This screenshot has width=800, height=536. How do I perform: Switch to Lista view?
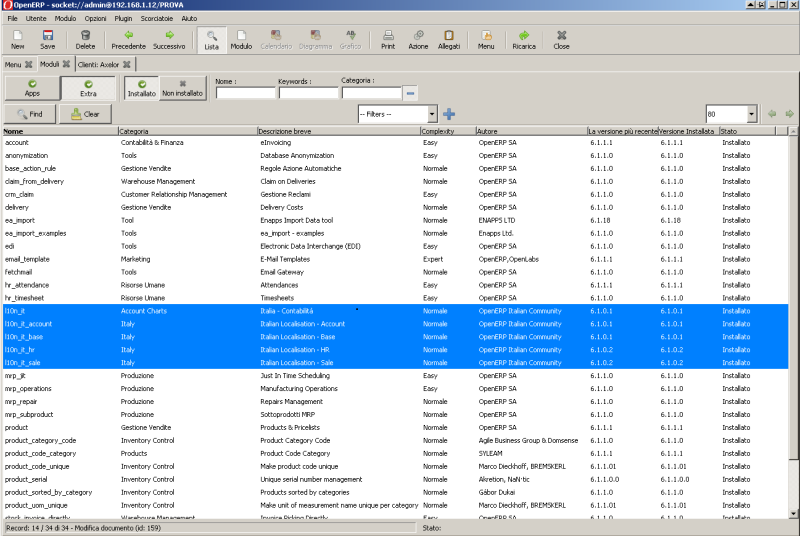[211, 40]
